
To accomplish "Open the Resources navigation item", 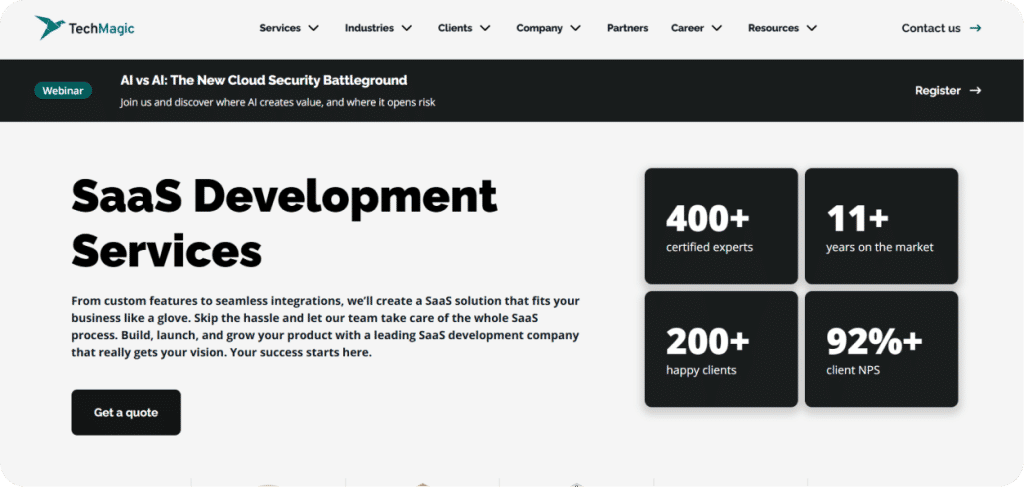I will 773,28.
